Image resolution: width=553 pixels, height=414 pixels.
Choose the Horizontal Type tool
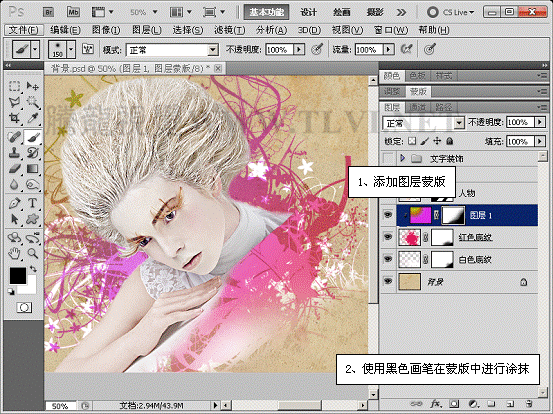point(32,203)
